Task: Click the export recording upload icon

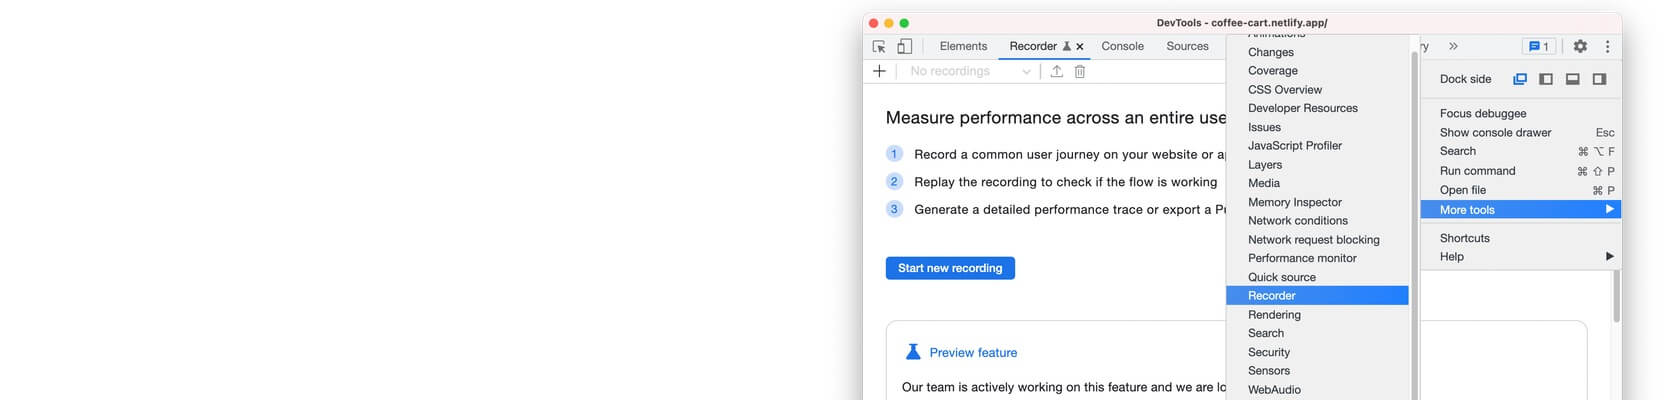Action: click(x=1056, y=72)
